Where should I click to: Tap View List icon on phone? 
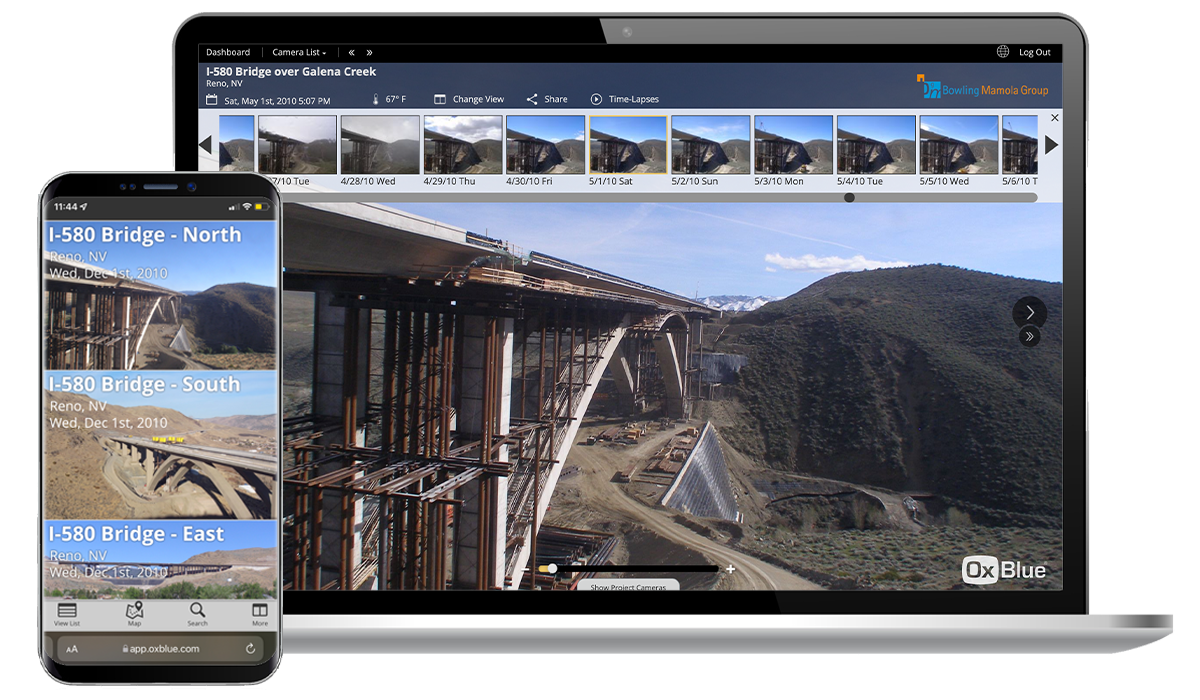click(67, 611)
